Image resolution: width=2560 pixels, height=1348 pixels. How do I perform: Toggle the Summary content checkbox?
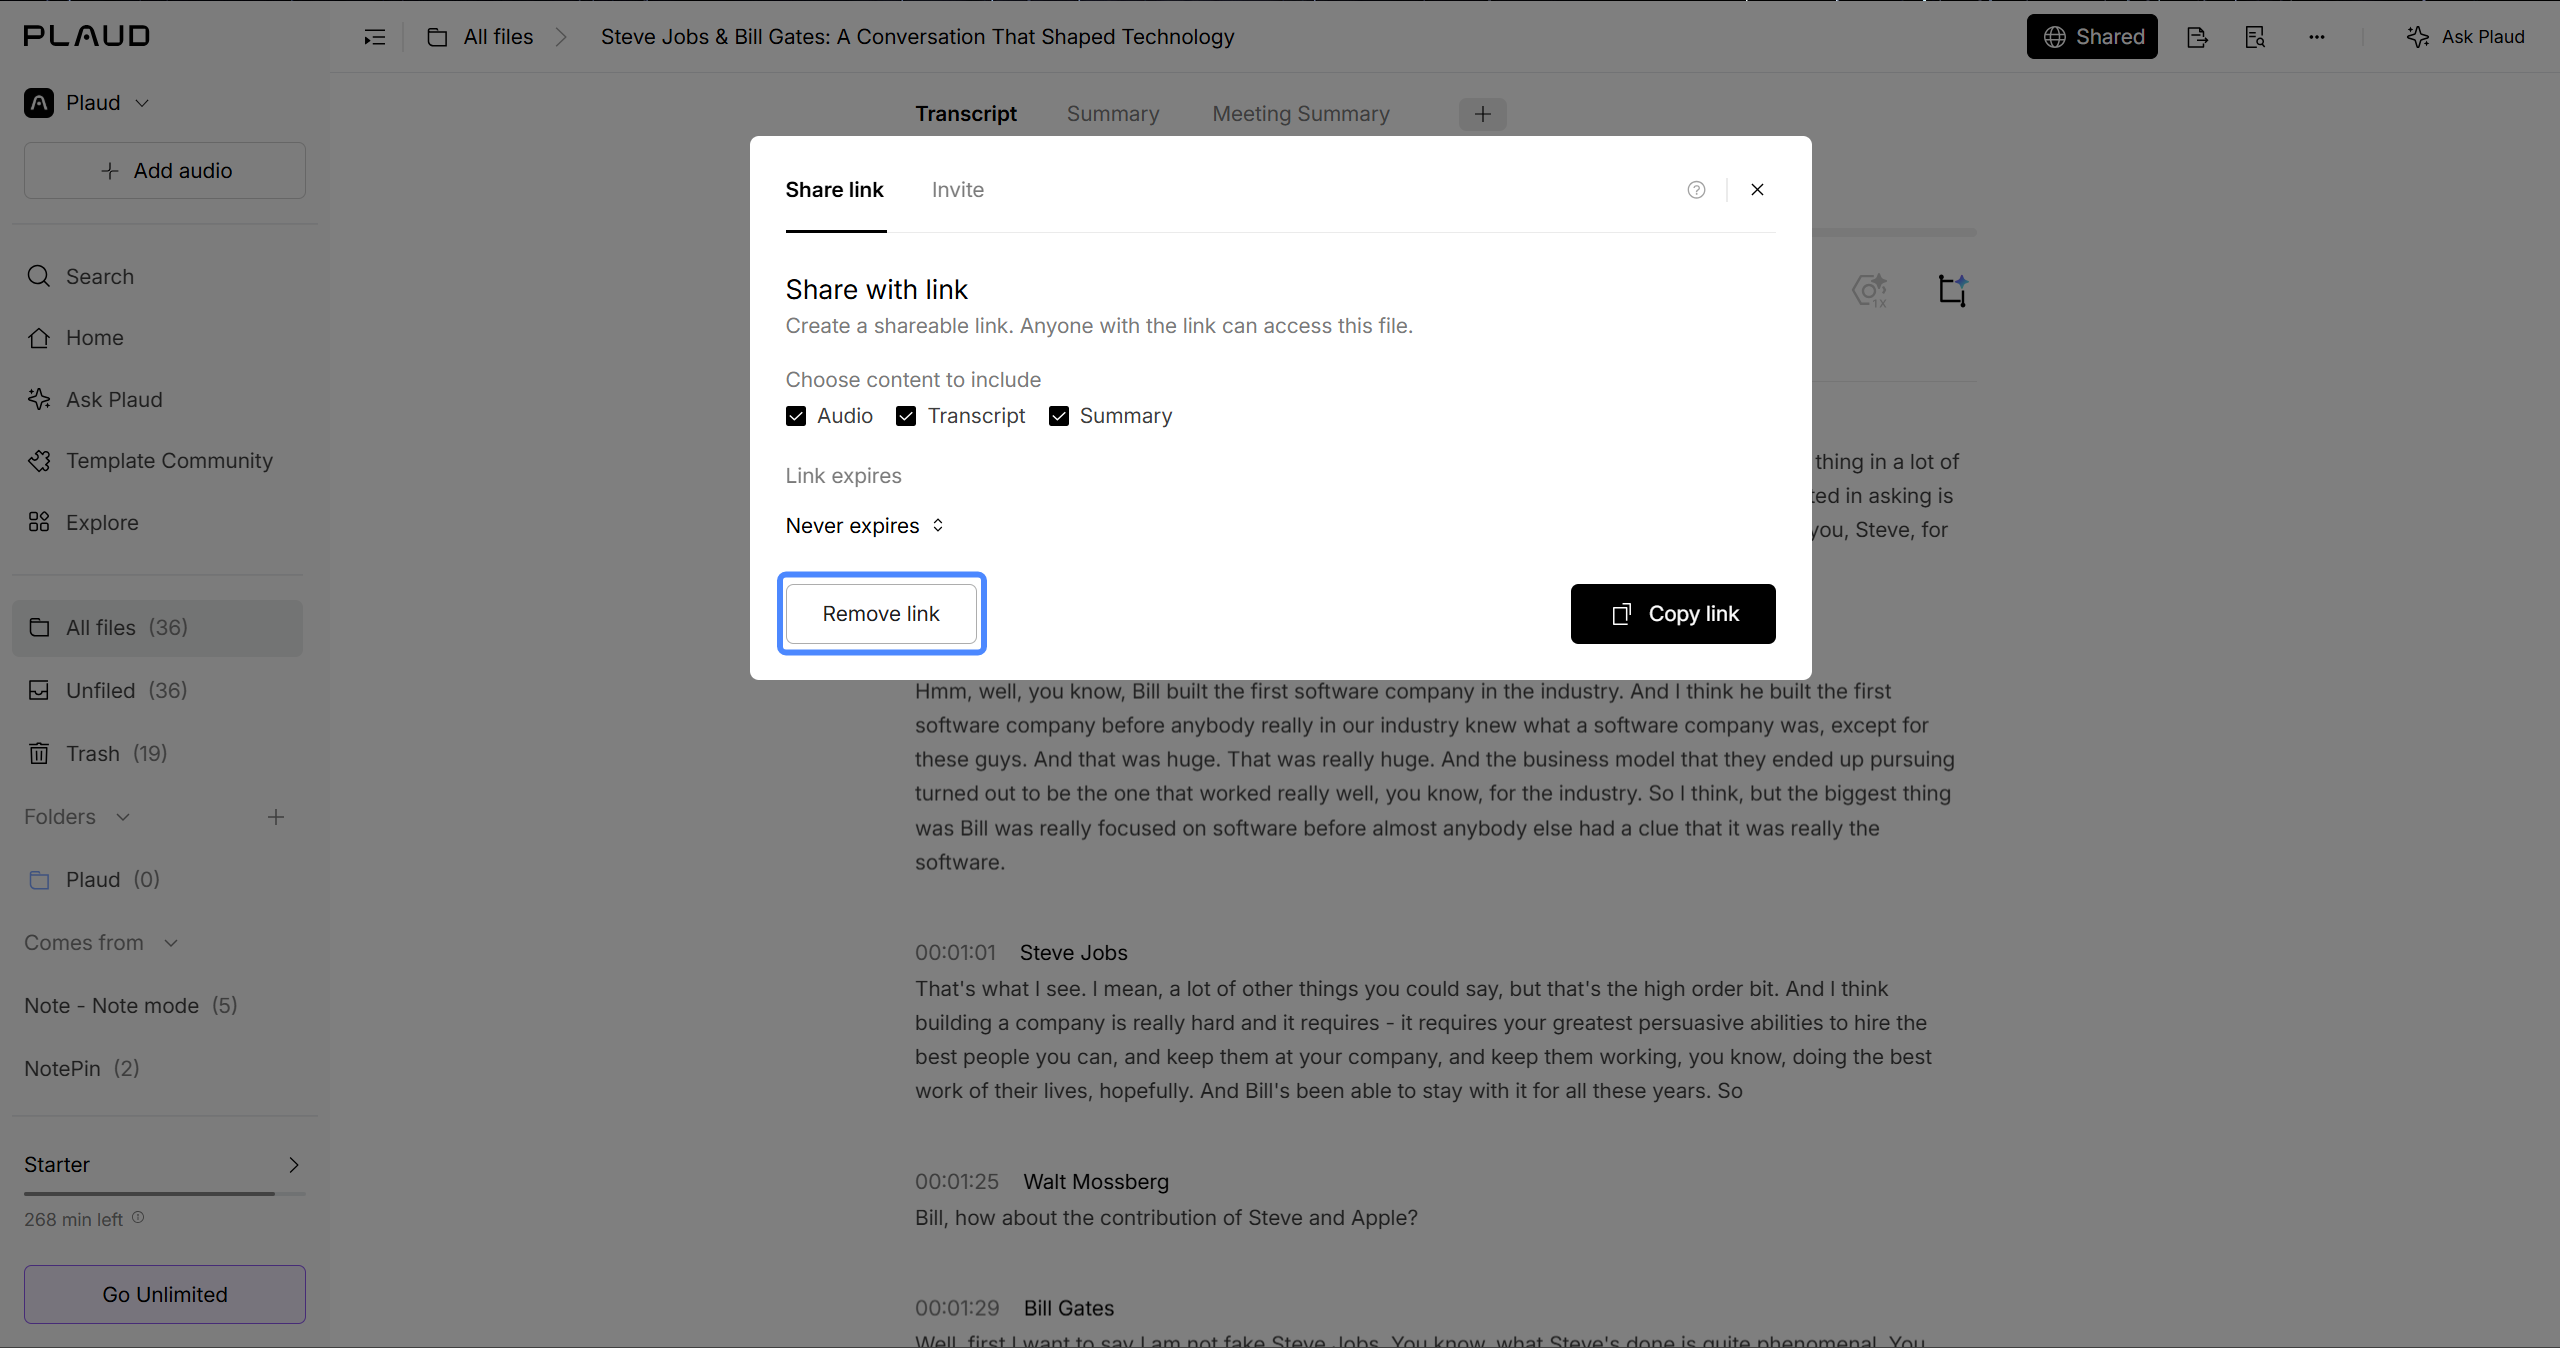point(1059,416)
